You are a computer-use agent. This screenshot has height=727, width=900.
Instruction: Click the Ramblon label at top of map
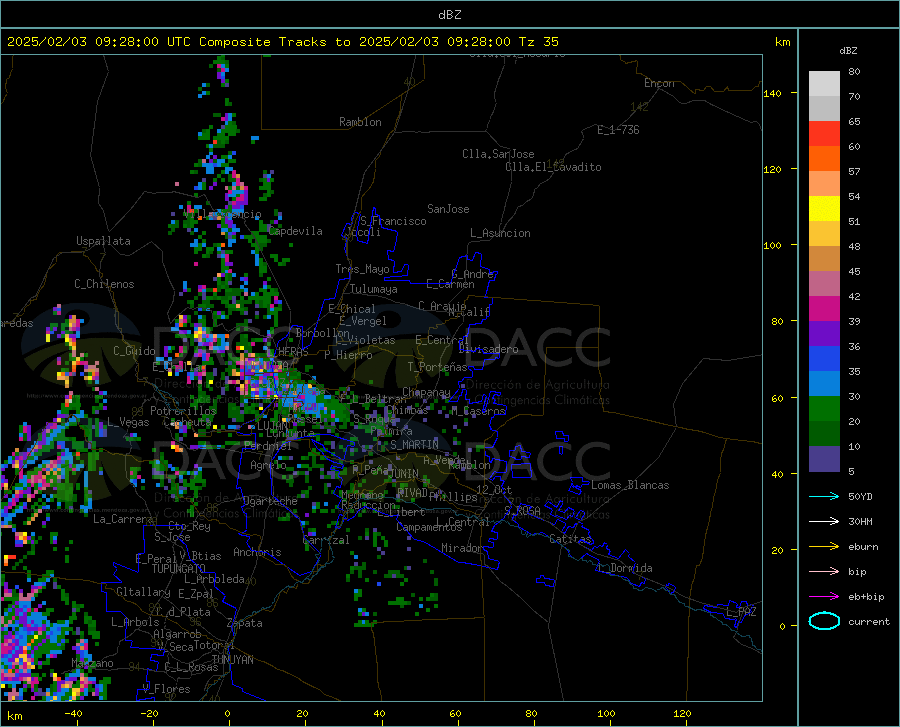[x=360, y=122]
